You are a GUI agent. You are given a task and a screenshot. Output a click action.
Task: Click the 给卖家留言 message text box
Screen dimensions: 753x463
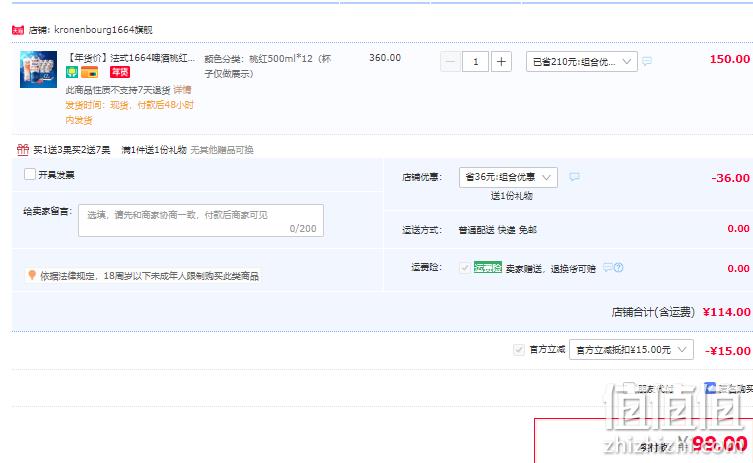pyautogui.click(x=201, y=220)
